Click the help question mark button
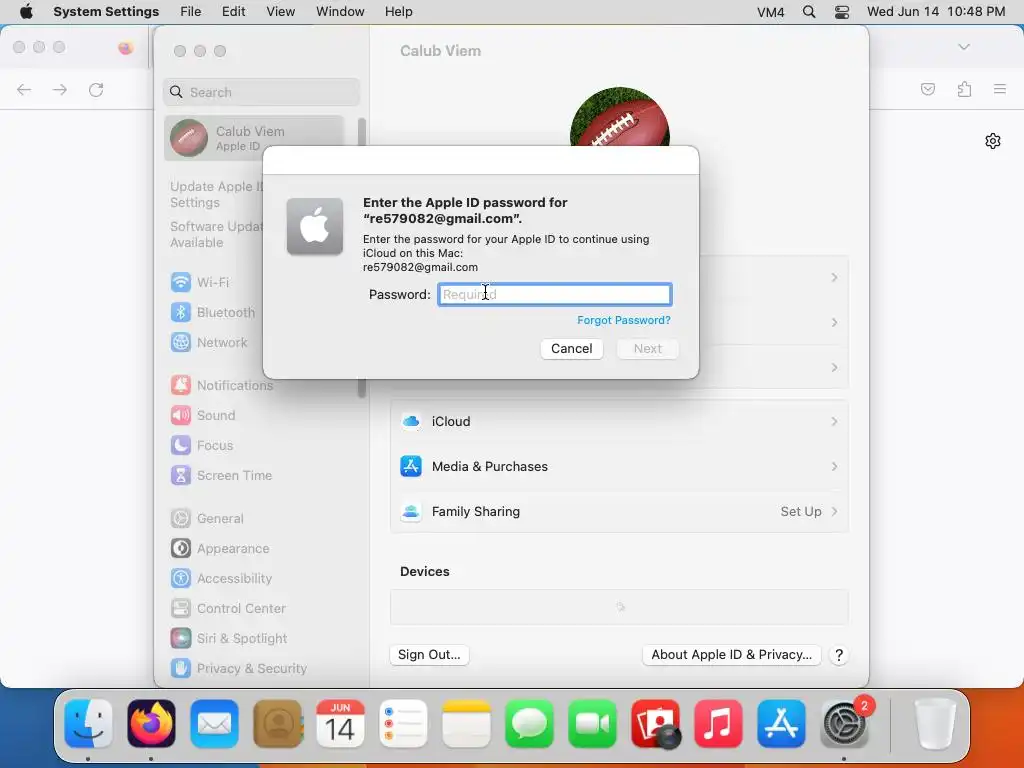Viewport: 1024px width, 768px height. [839, 655]
